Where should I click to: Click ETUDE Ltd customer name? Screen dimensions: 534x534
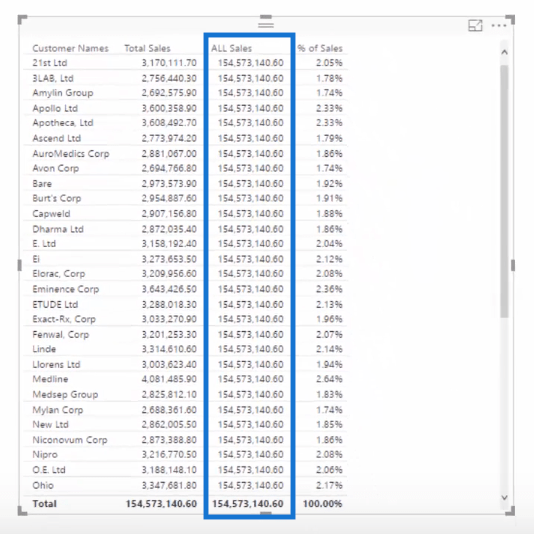point(55,304)
